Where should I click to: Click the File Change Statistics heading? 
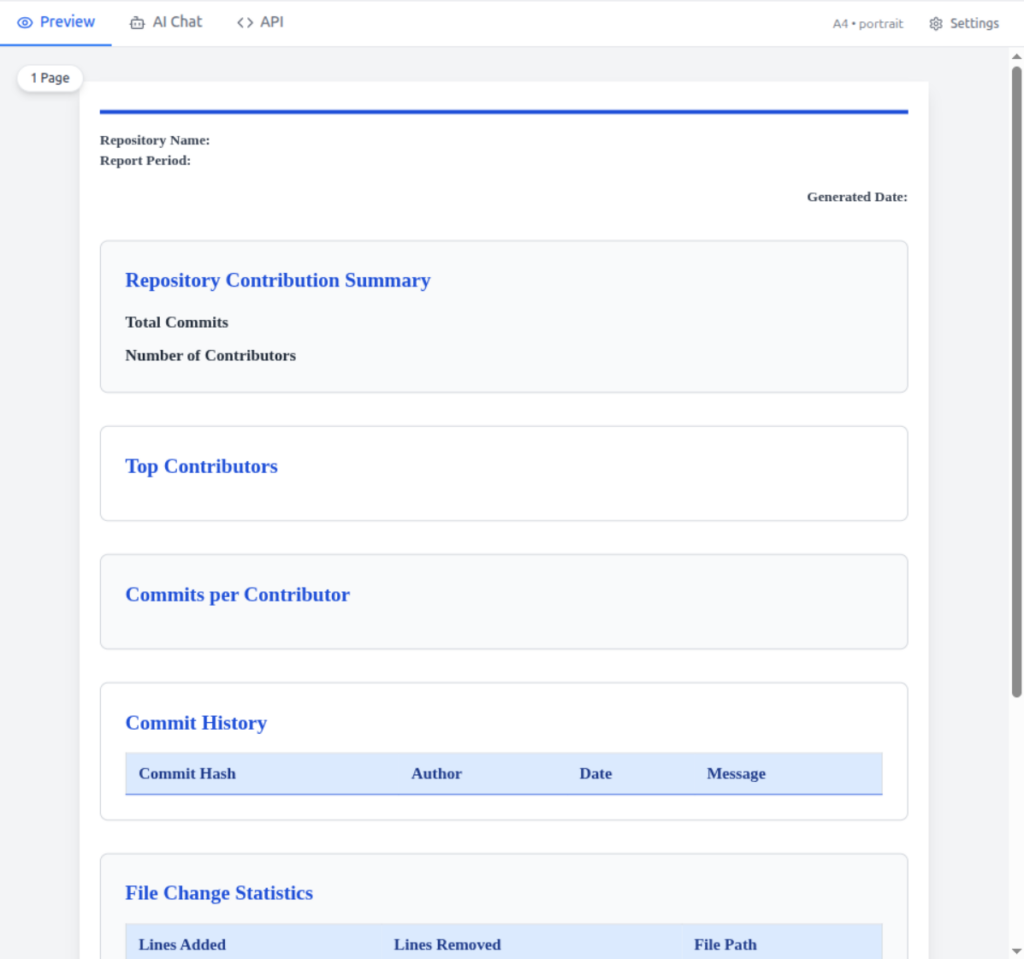(x=219, y=892)
